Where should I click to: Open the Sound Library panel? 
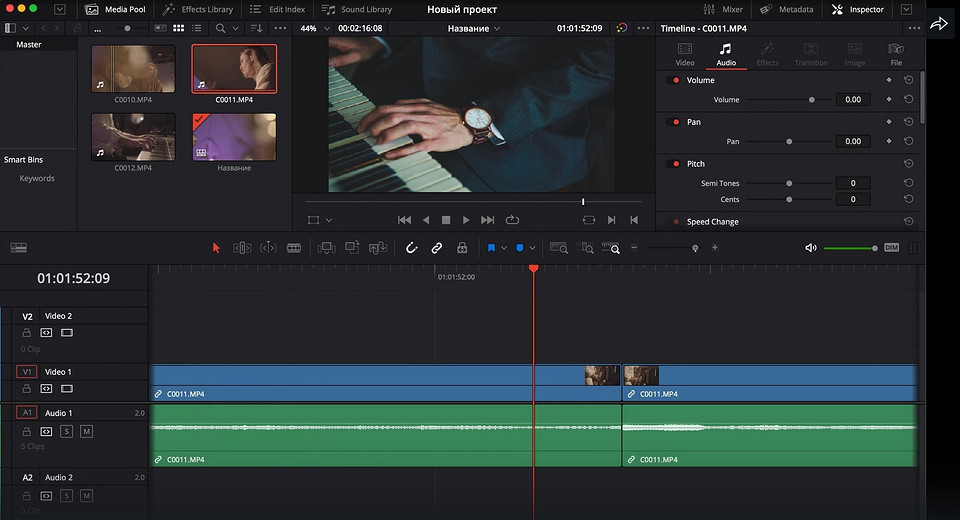click(356, 9)
